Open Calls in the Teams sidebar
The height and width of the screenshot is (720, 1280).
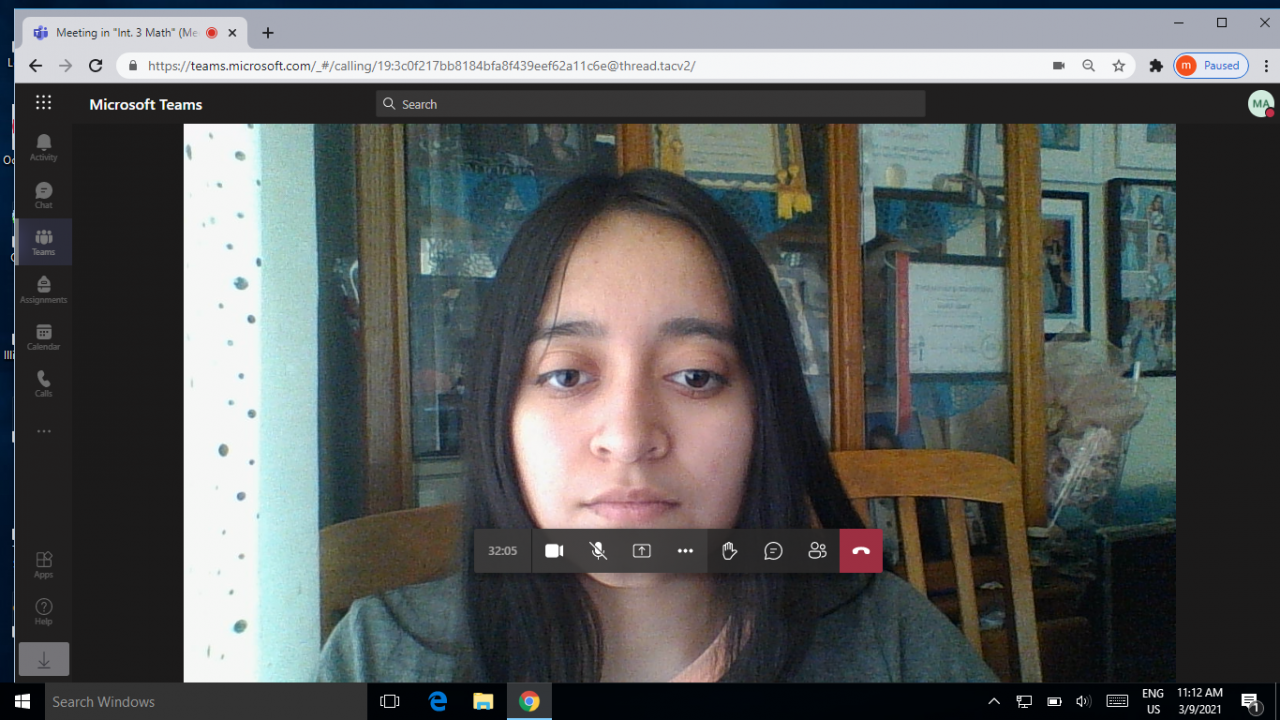[43, 384]
